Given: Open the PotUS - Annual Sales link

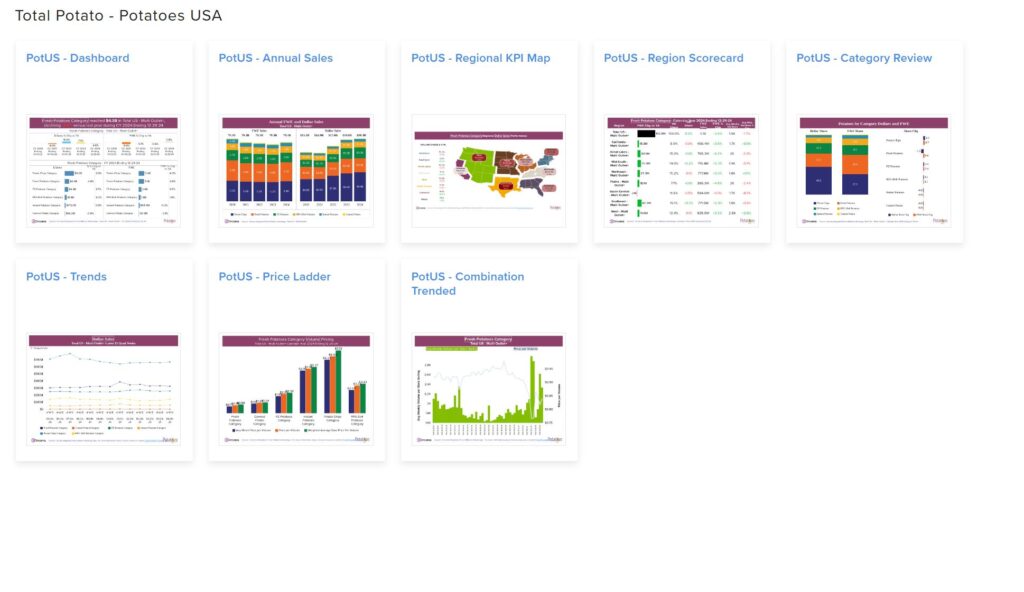Looking at the screenshot, I should 276,58.
